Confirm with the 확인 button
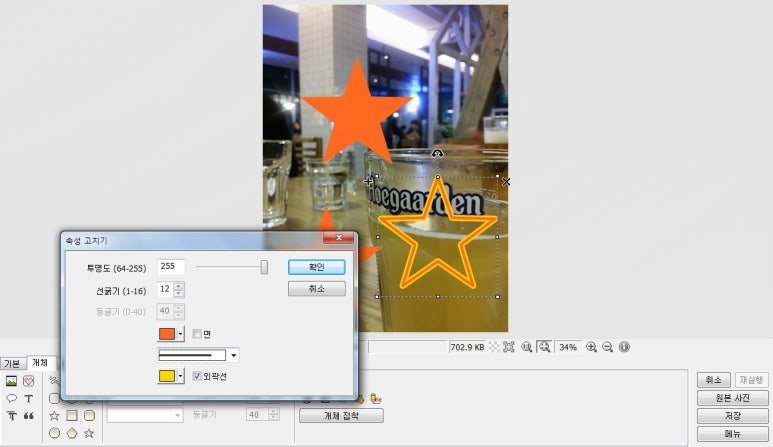The height and width of the screenshot is (447, 773). pyautogui.click(x=316, y=267)
